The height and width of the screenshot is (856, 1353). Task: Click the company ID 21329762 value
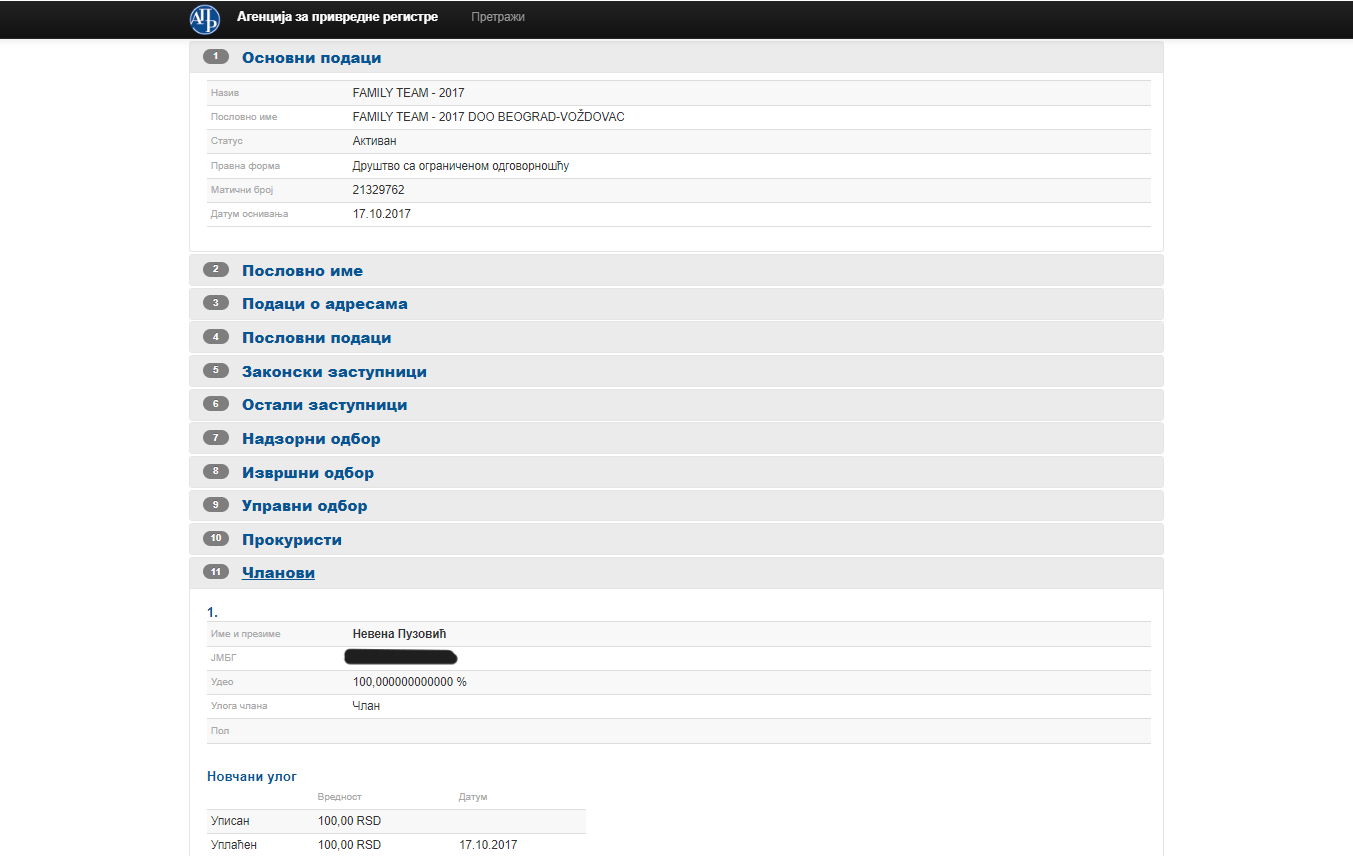pos(378,190)
